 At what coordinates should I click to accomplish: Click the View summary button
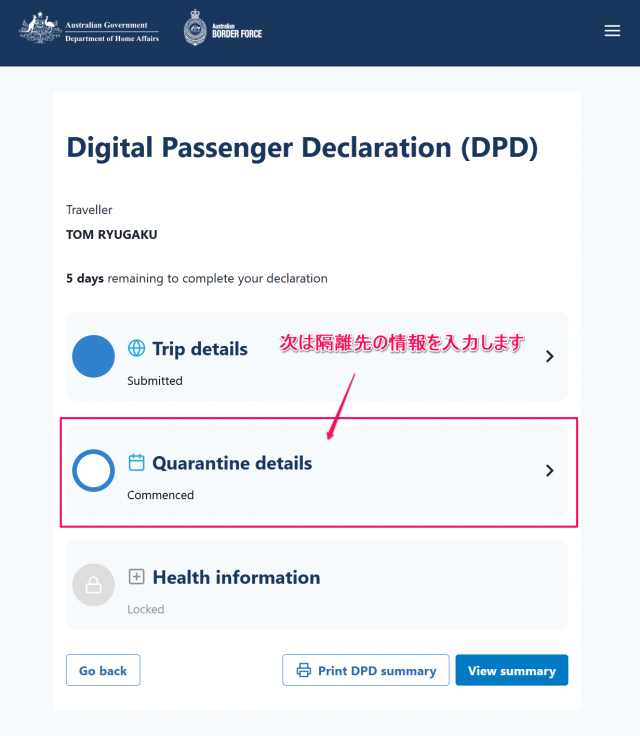tap(512, 670)
